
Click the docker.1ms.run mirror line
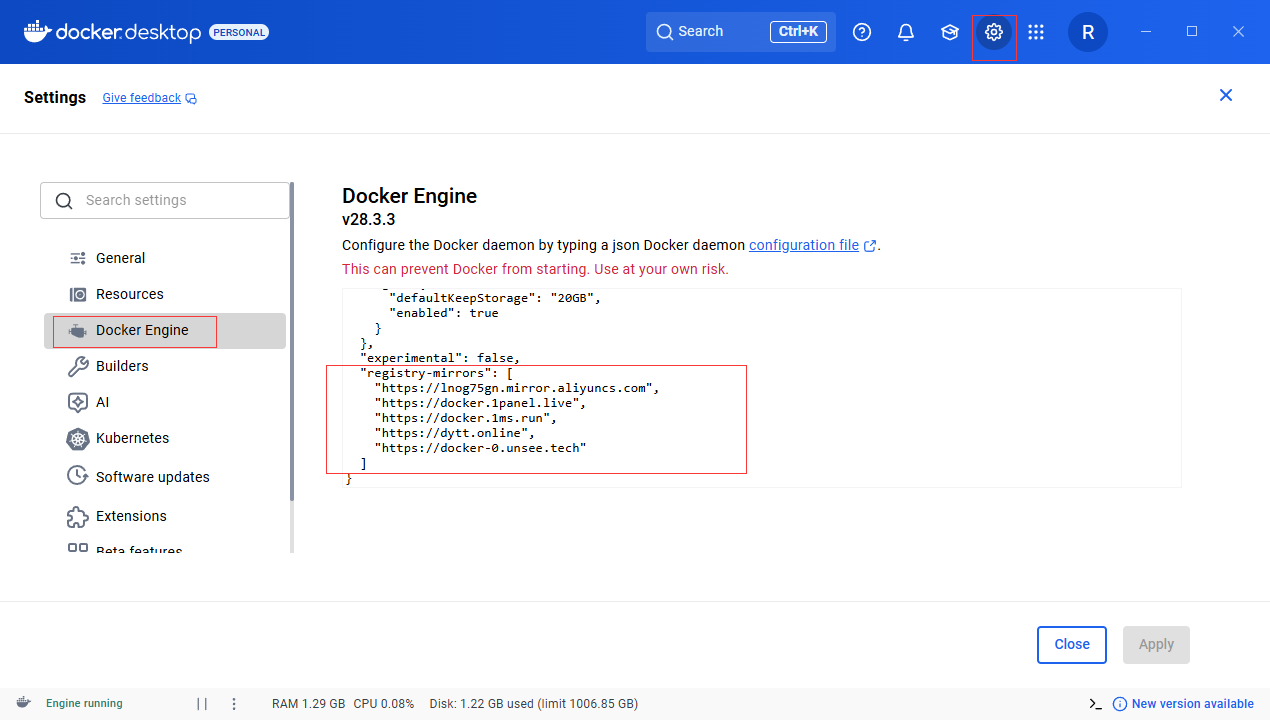tap(465, 418)
